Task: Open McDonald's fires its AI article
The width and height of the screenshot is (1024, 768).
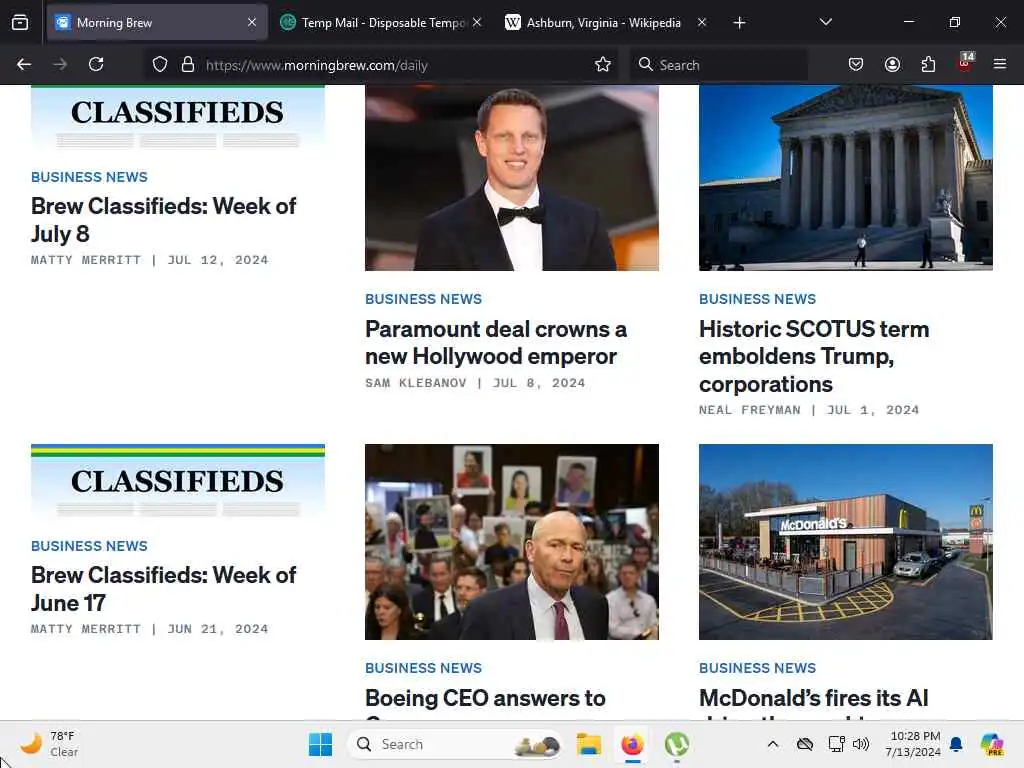Action: 814,699
